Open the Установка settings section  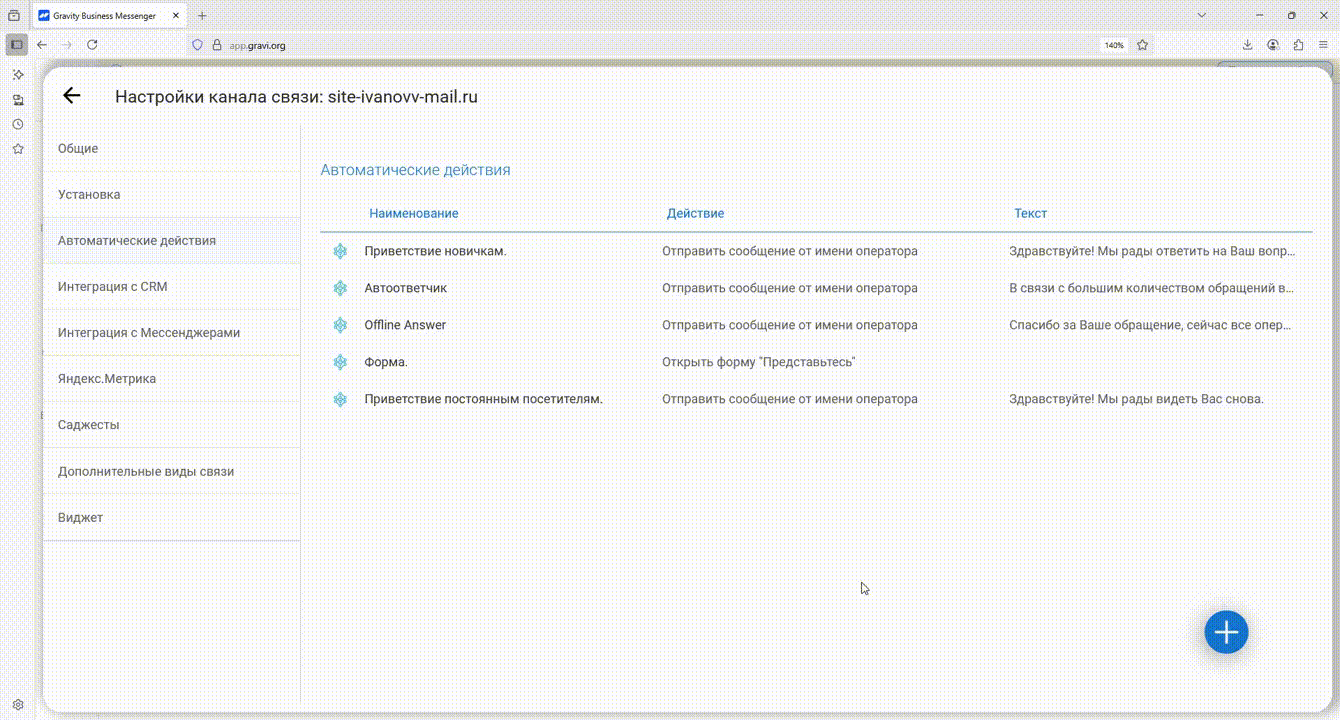89,194
